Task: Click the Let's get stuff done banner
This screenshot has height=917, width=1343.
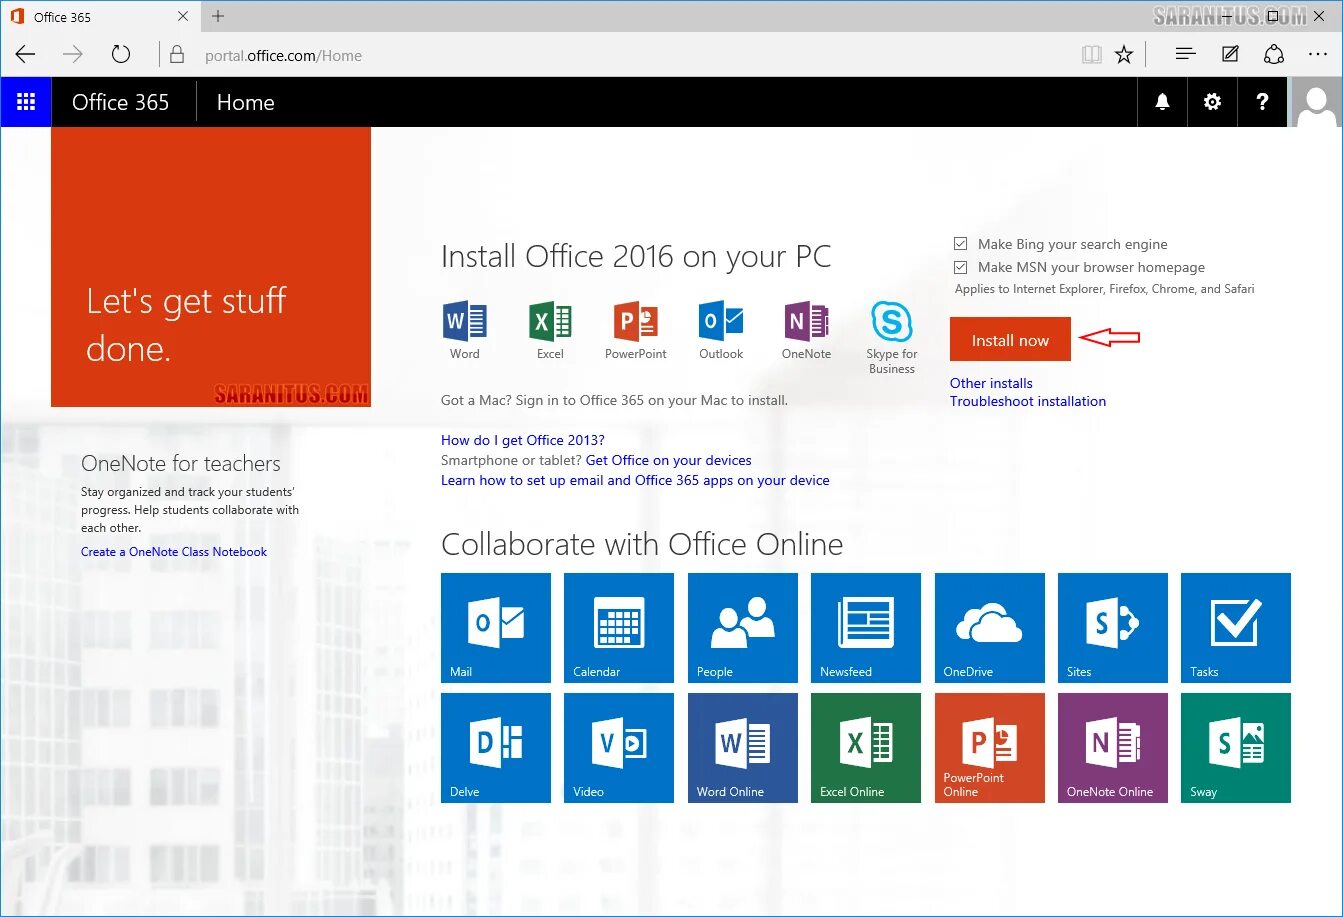Action: (x=211, y=266)
